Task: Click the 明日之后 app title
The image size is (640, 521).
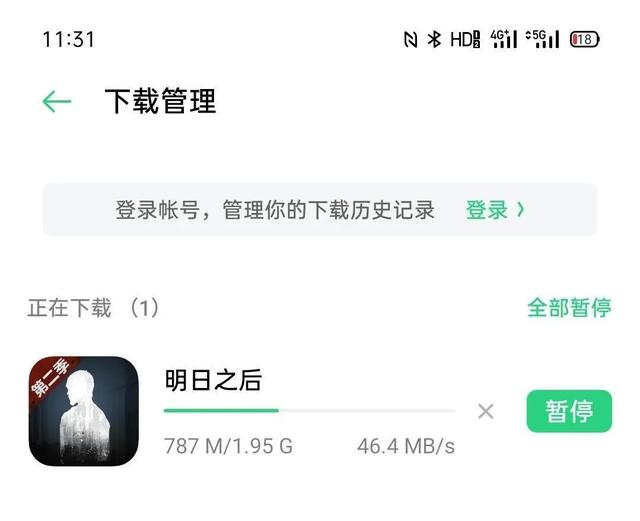Action: click(213, 380)
